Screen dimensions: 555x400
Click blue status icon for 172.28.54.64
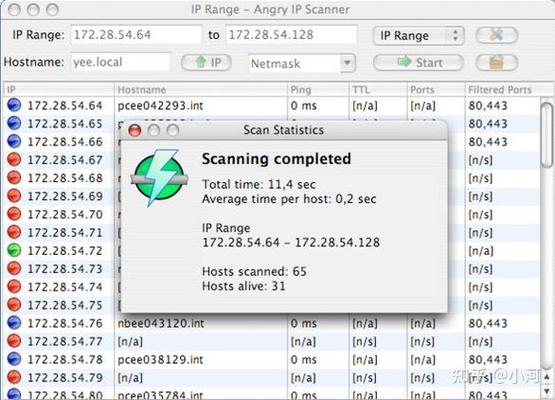click(x=14, y=105)
